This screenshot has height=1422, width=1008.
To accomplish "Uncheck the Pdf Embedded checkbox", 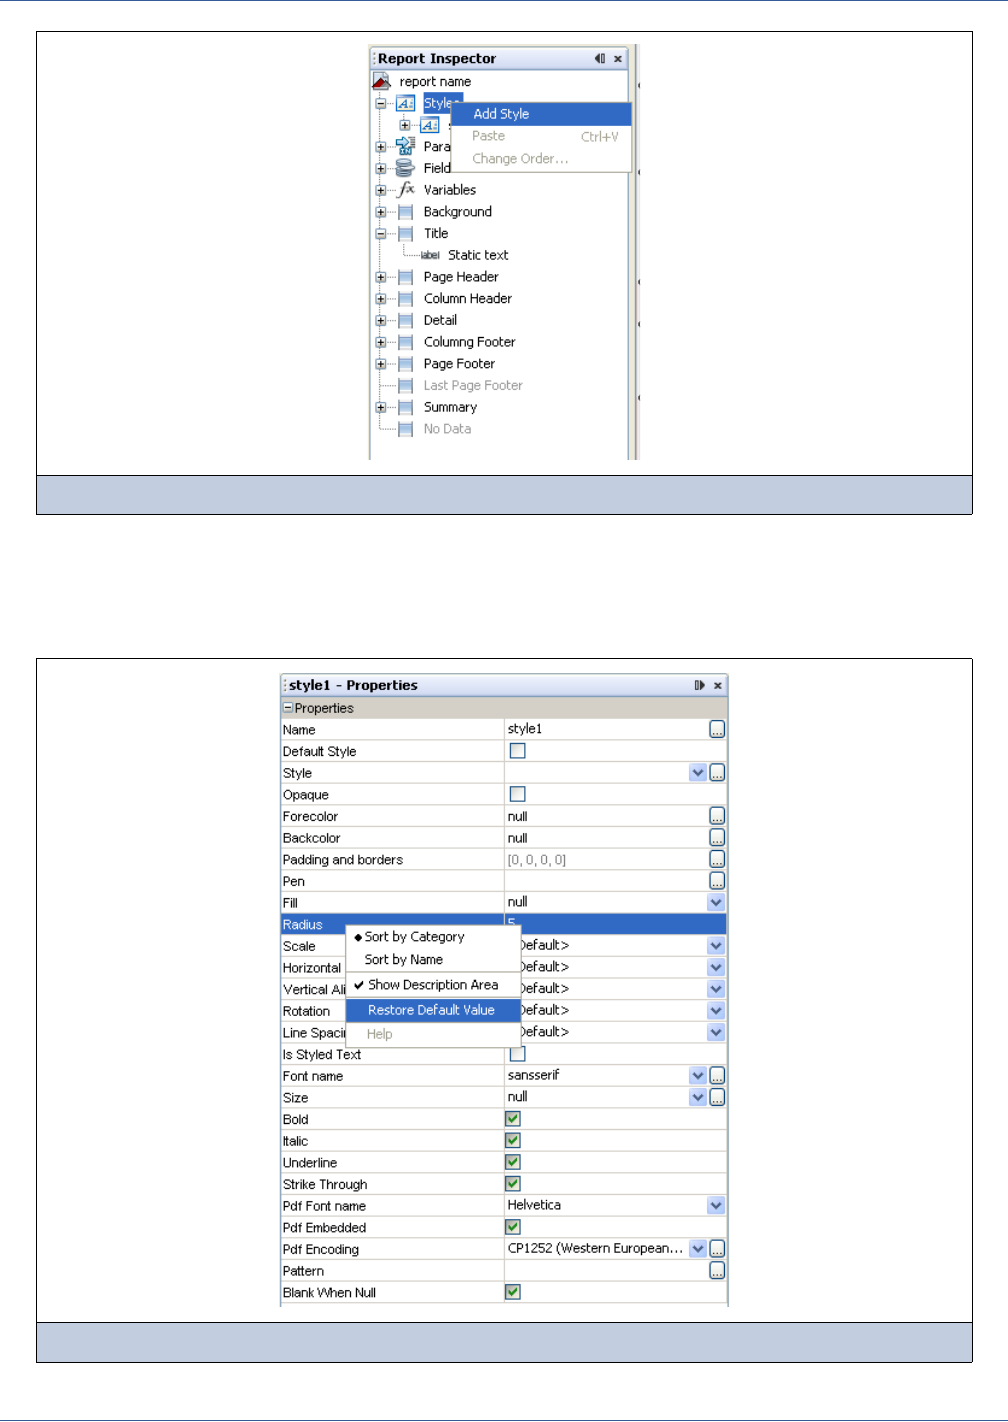I will [513, 1227].
